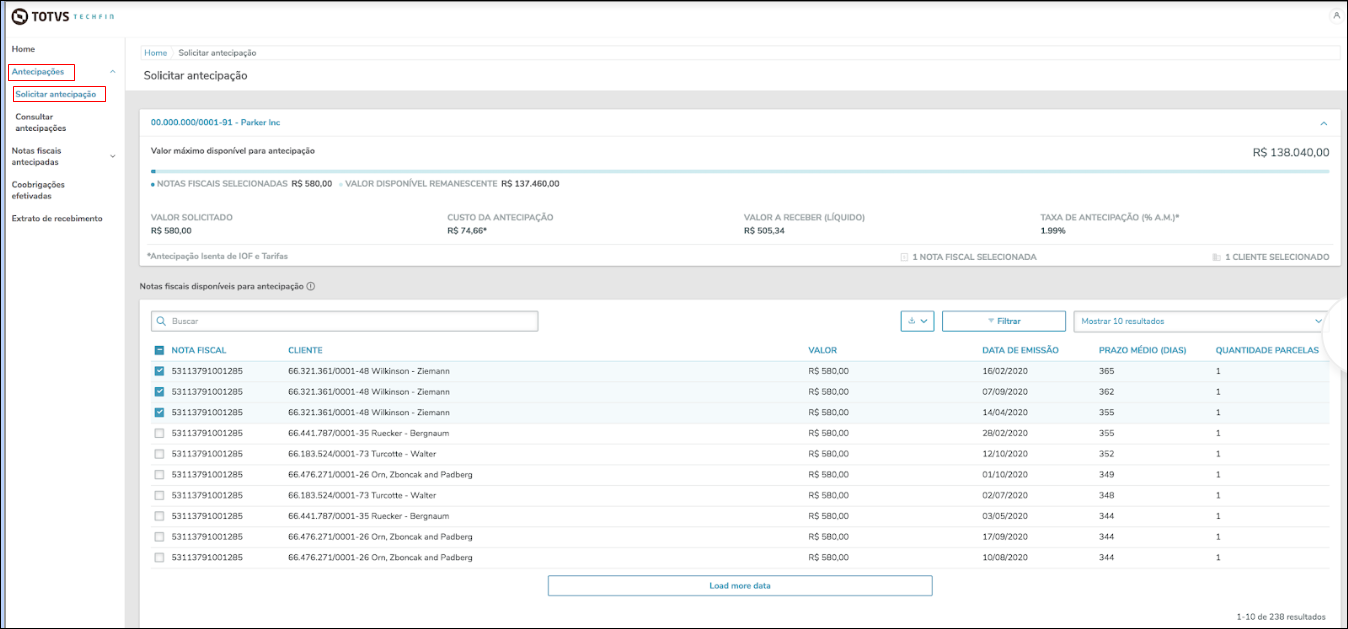Image resolution: width=1348 pixels, height=629 pixels.
Task: Check the row dated 28/02/2020
Action: 159,433
